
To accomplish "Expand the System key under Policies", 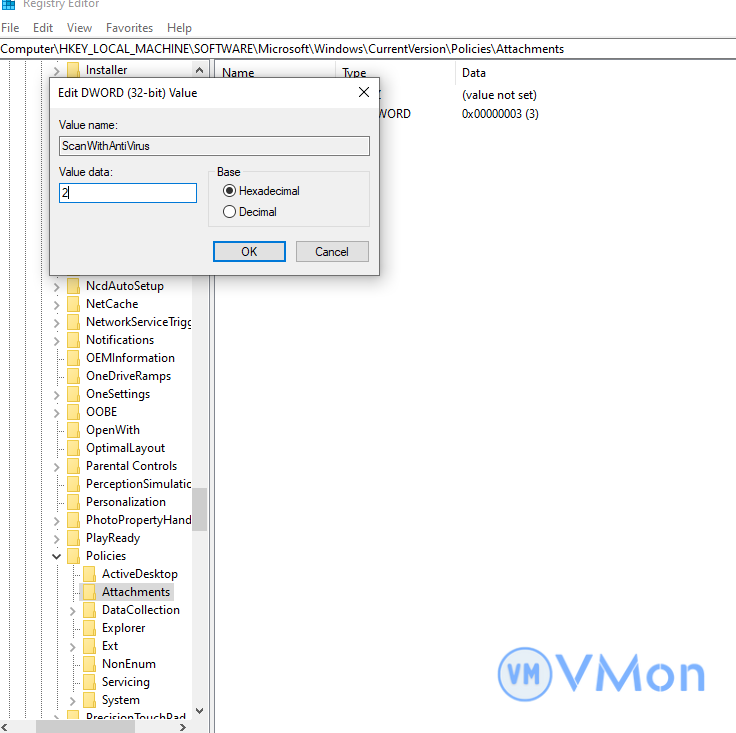I will pos(73,700).
